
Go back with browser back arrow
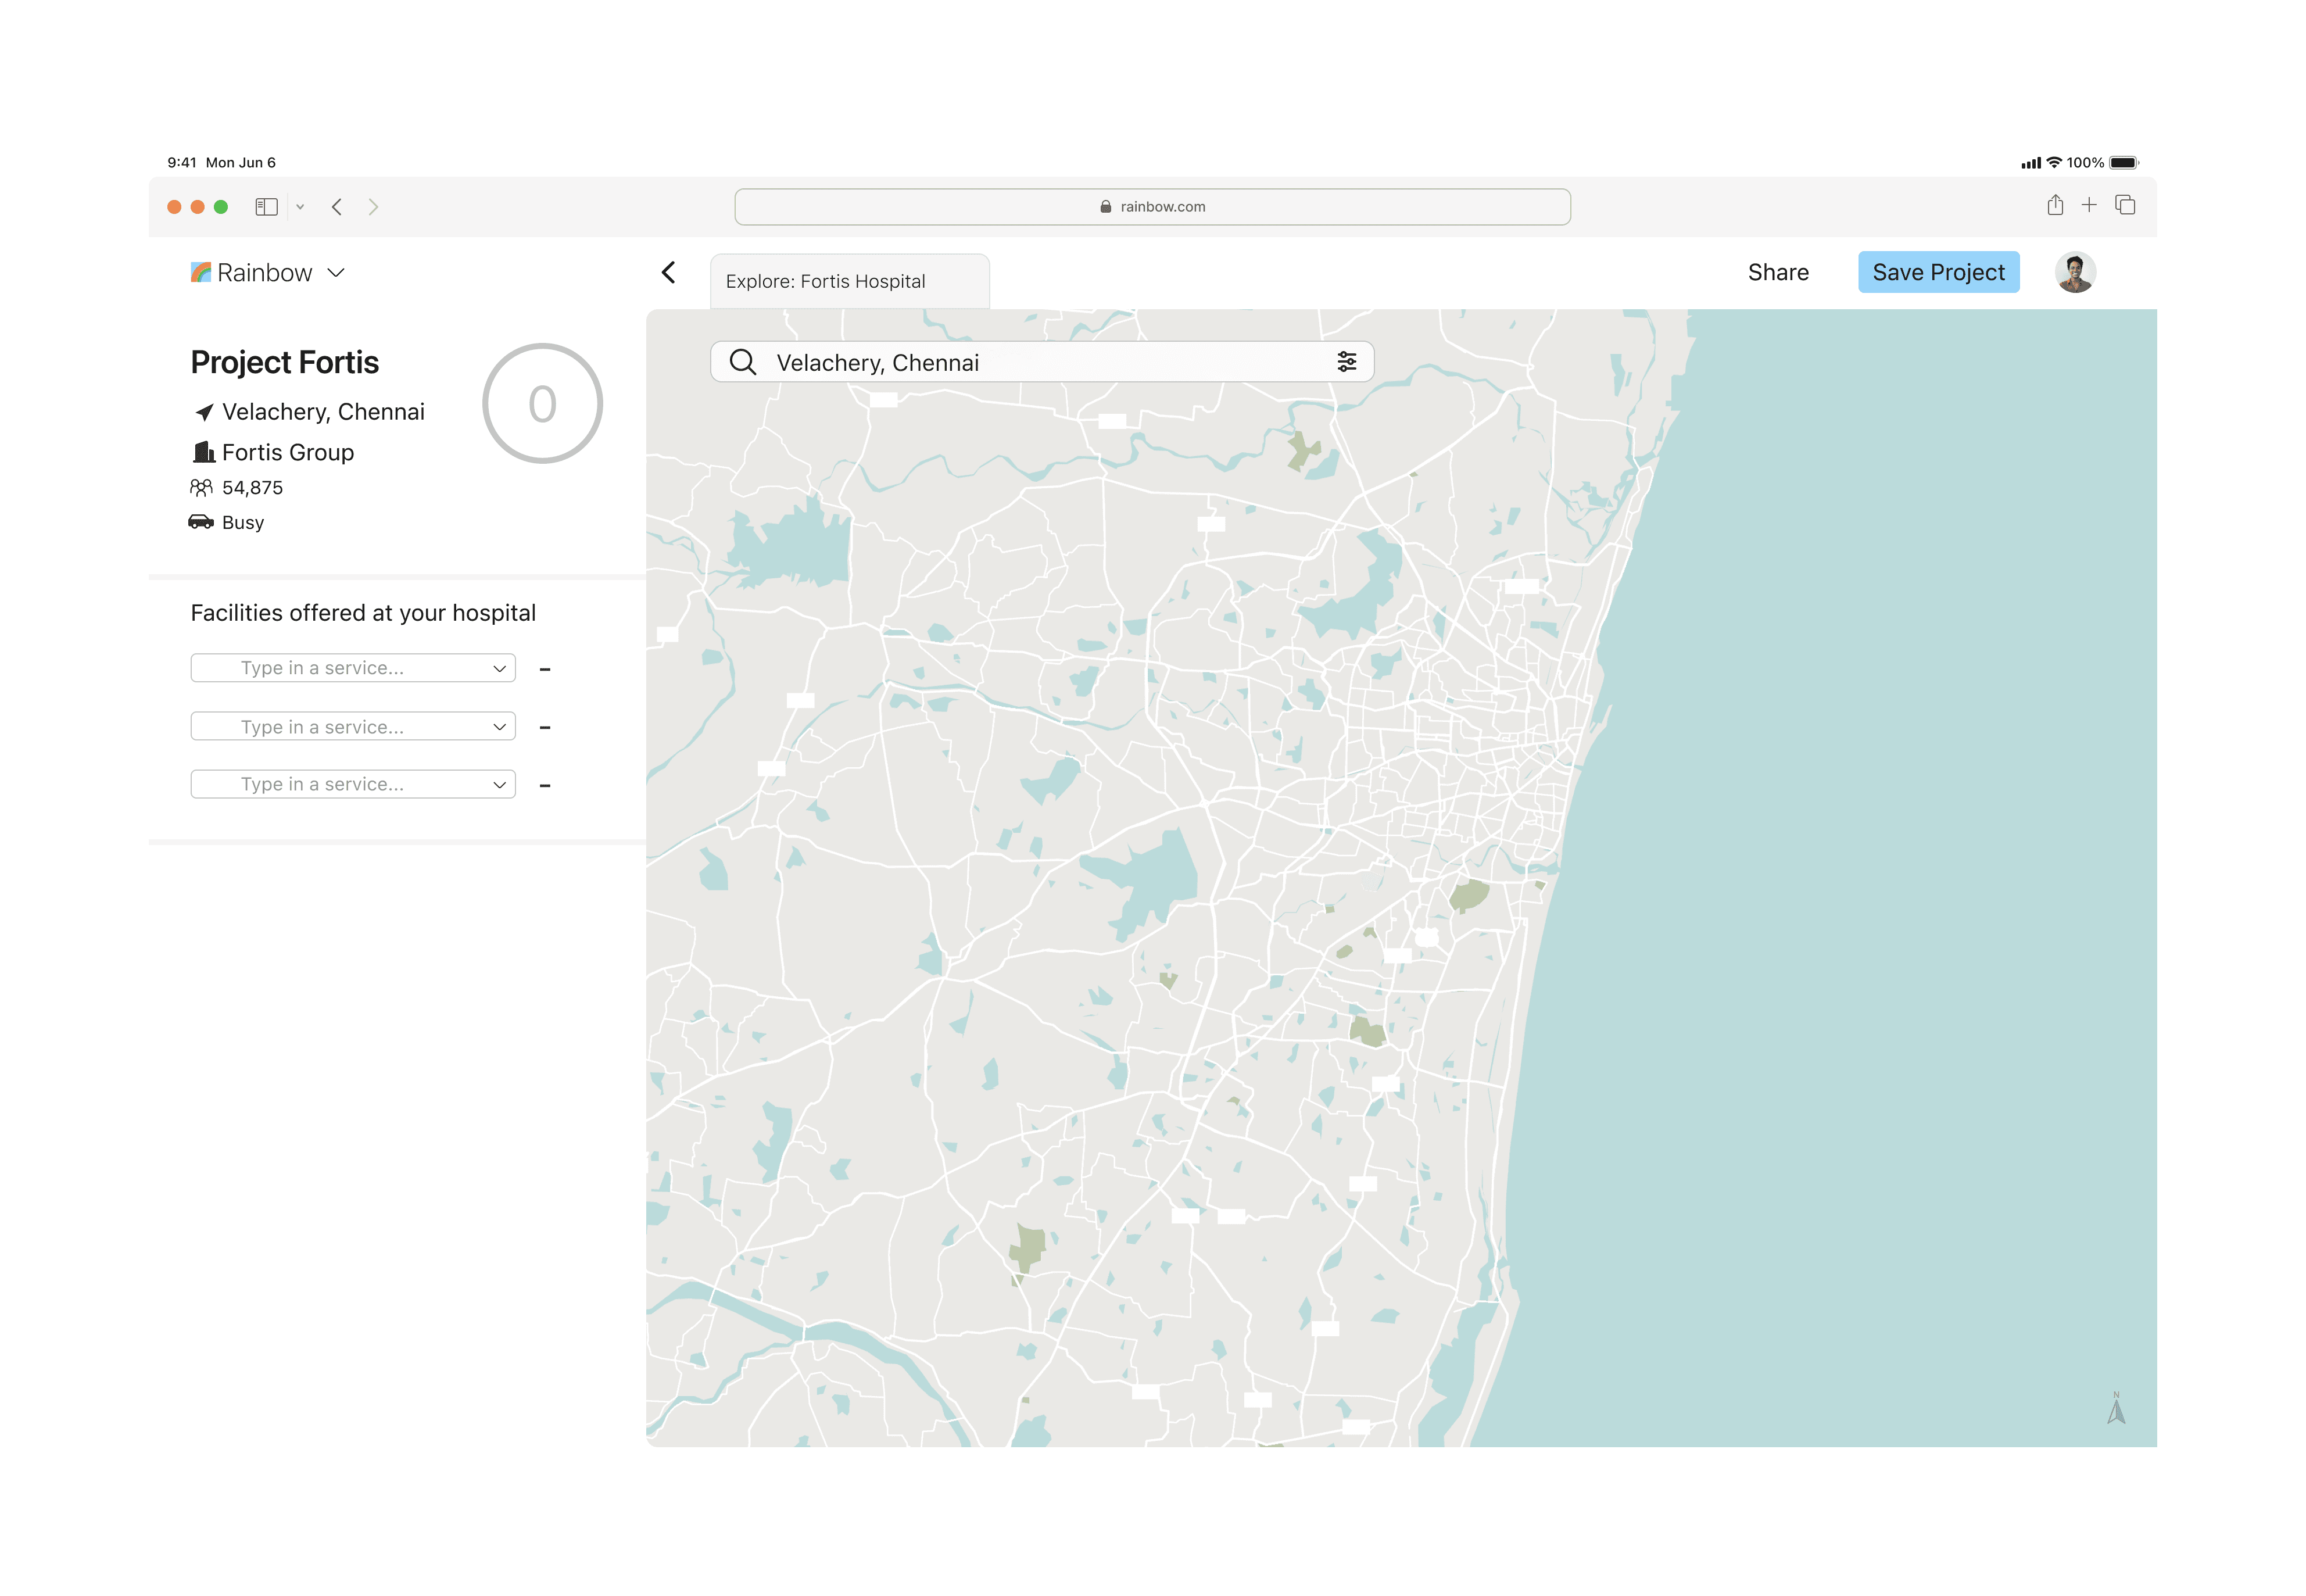337,207
